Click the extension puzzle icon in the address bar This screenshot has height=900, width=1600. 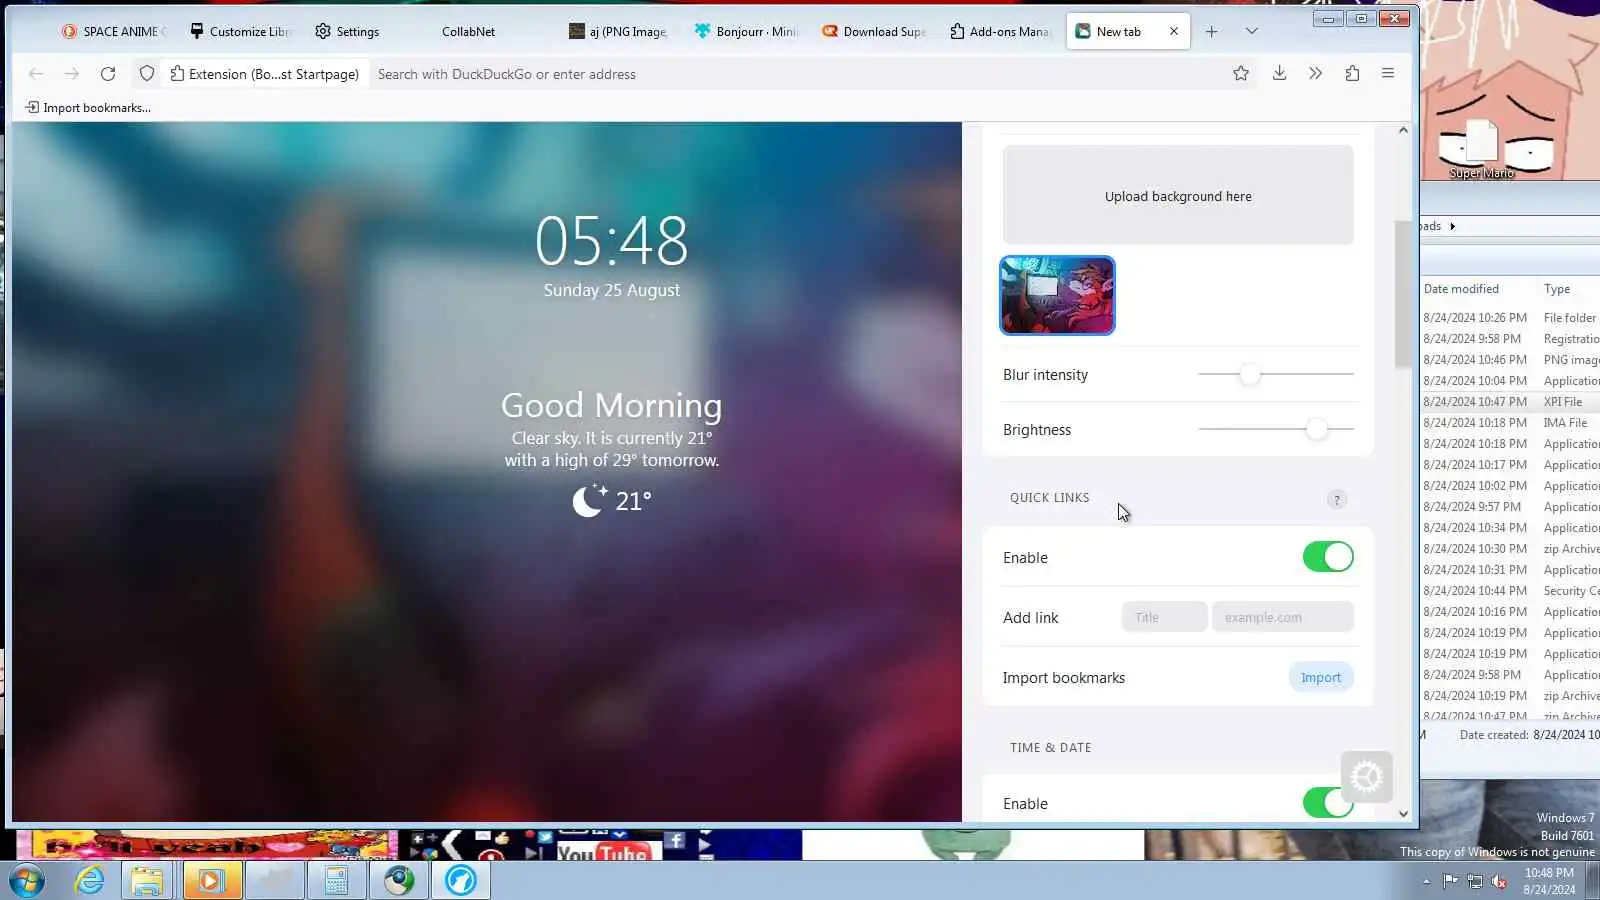tap(177, 74)
